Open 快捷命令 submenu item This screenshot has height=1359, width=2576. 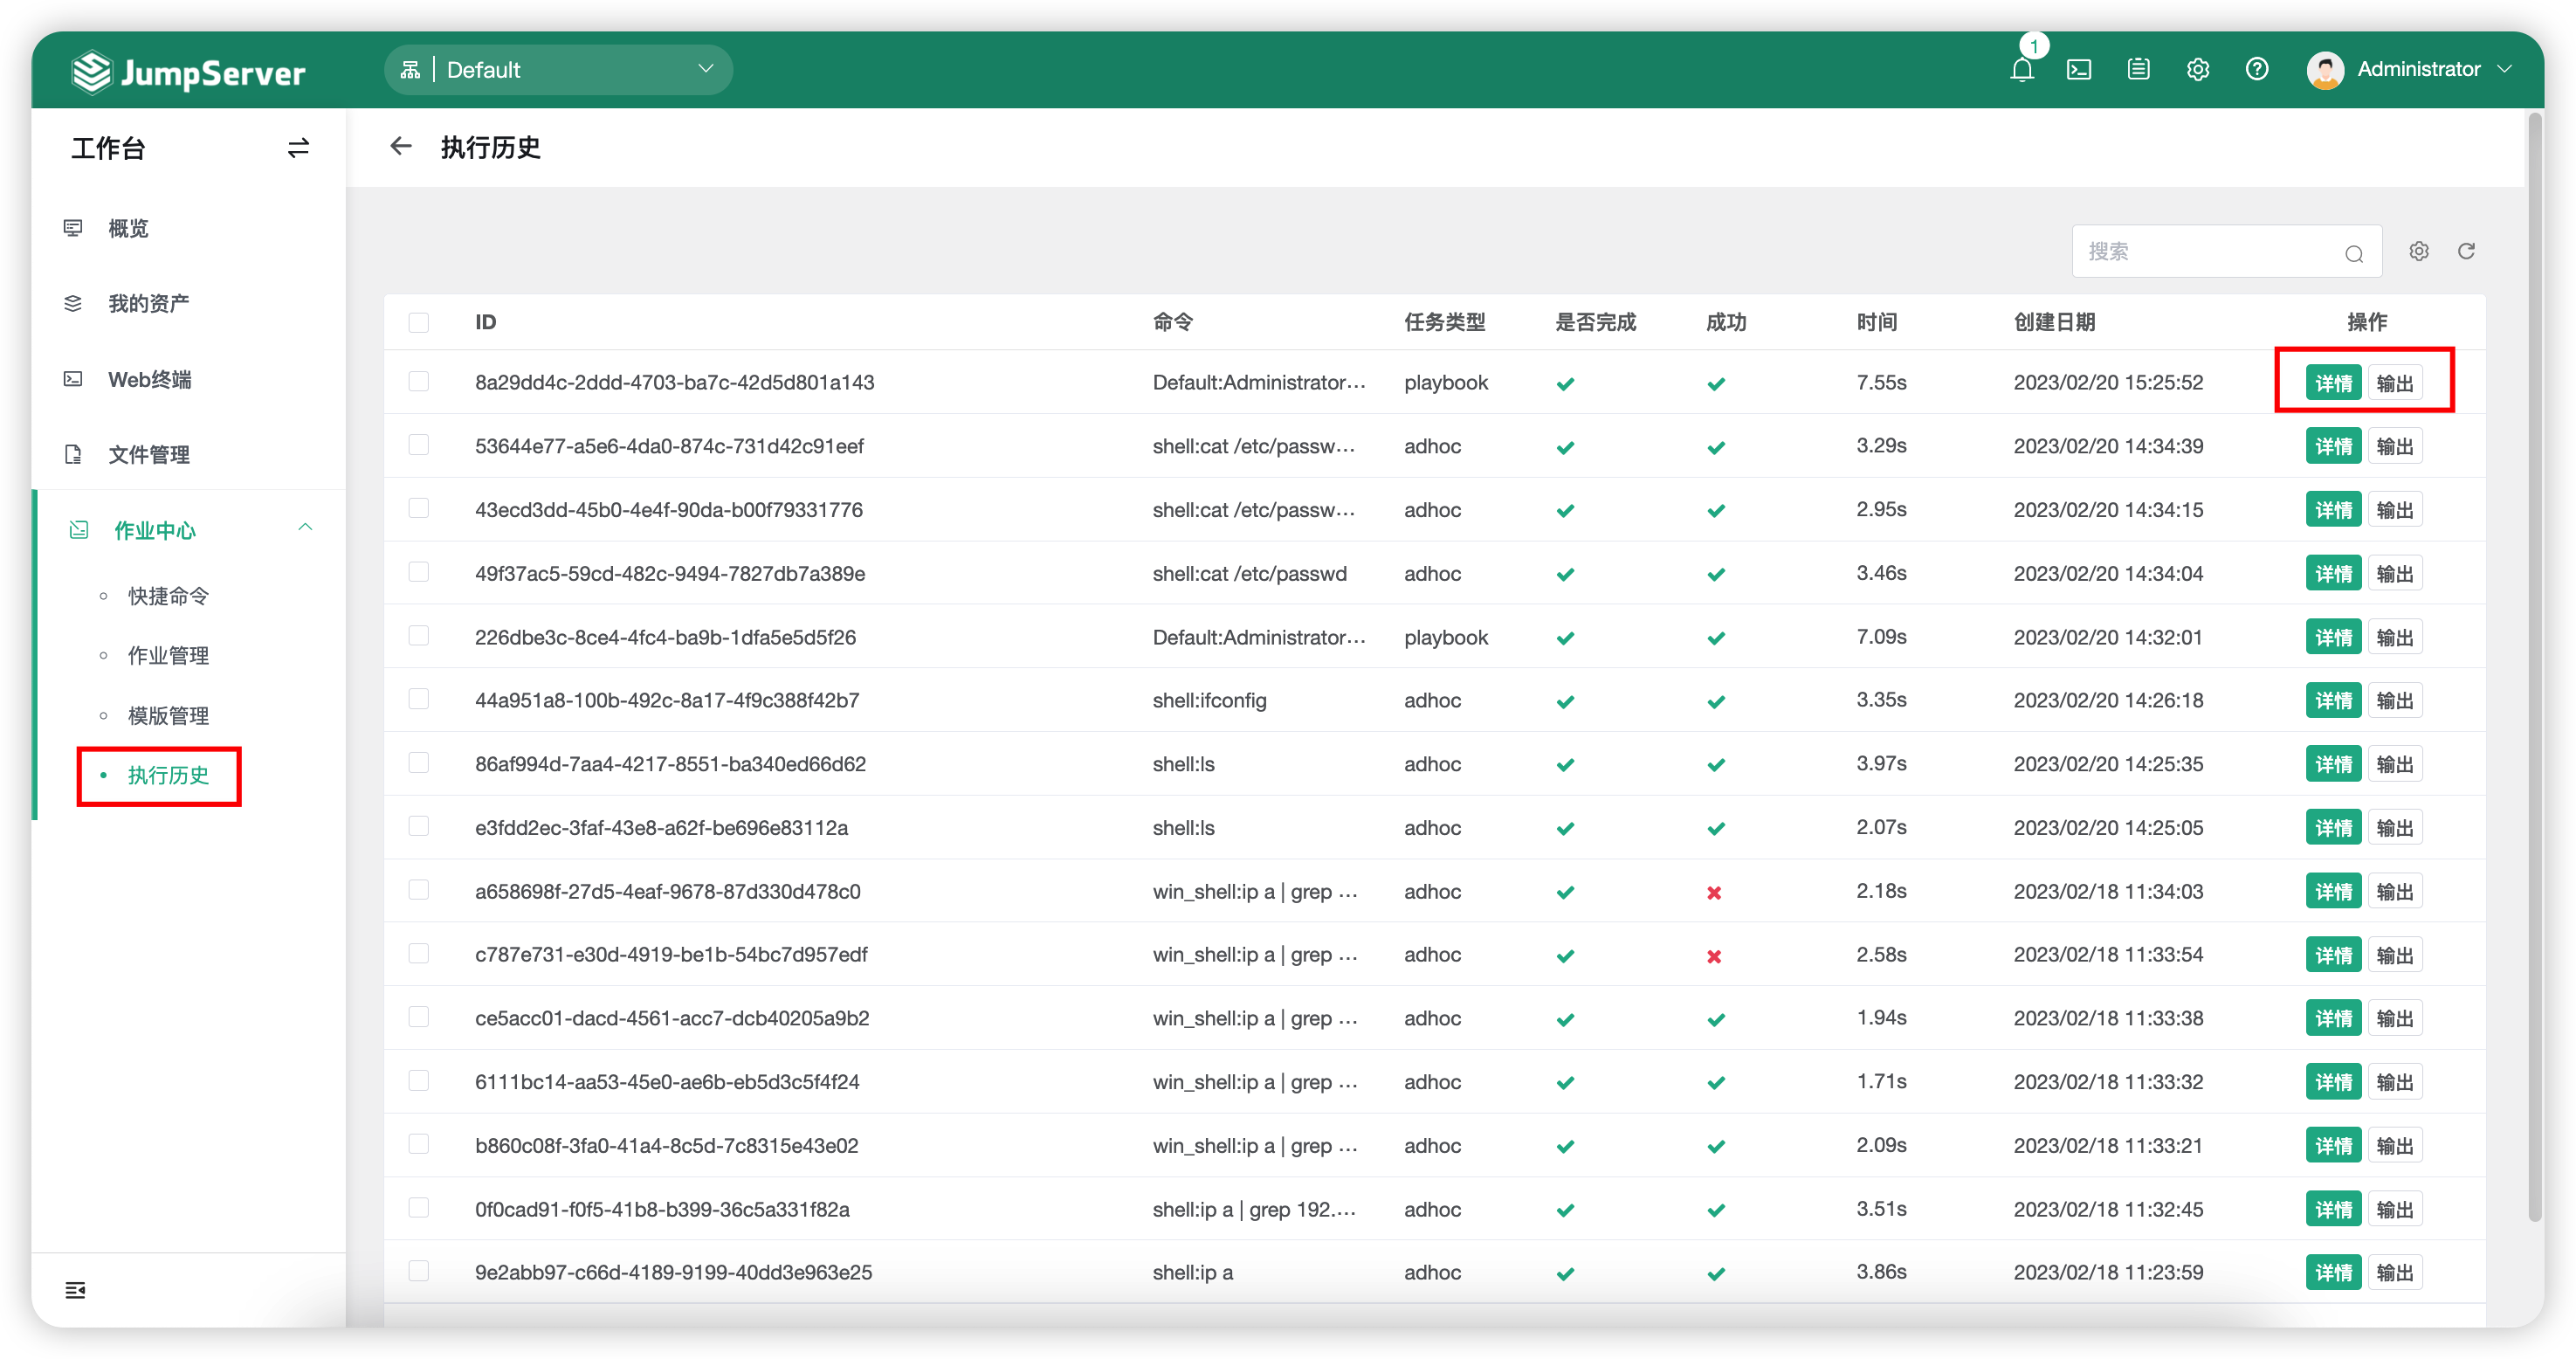tap(168, 596)
